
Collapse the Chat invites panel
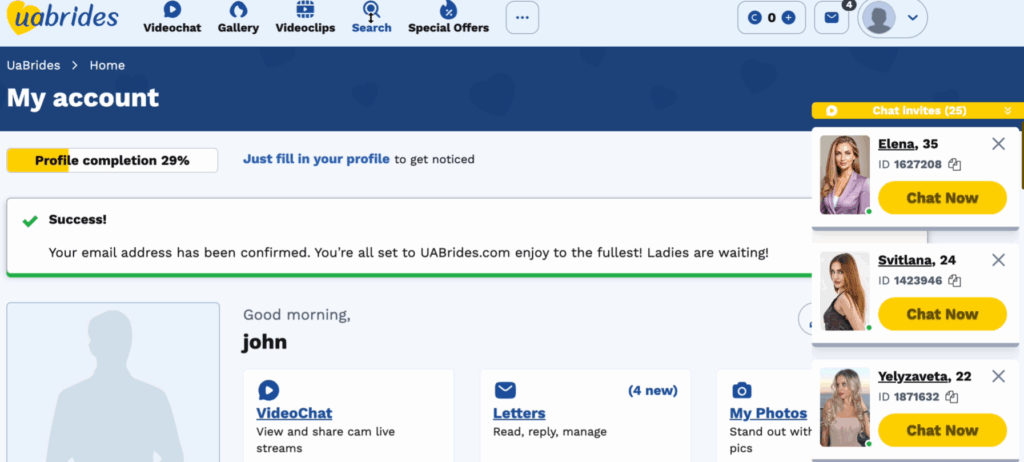coord(1007,111)
